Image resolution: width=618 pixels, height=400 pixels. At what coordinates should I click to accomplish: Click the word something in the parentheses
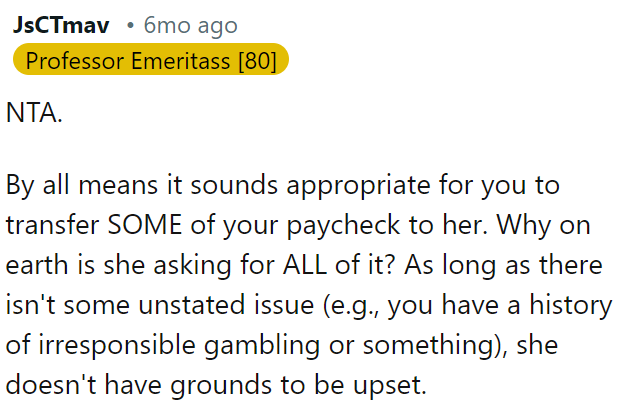[428, 346]
